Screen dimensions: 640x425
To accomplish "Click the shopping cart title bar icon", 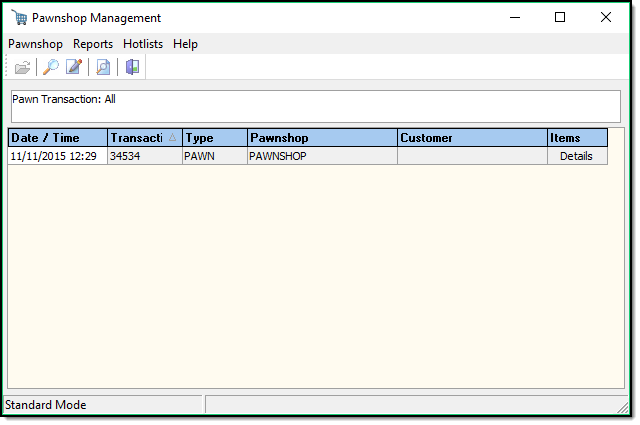I will tap(18, 18).
